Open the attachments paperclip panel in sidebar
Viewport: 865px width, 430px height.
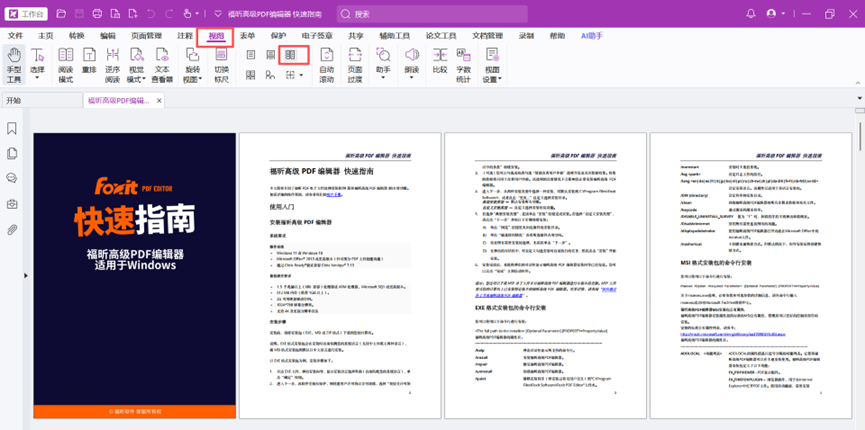point(12,229)
